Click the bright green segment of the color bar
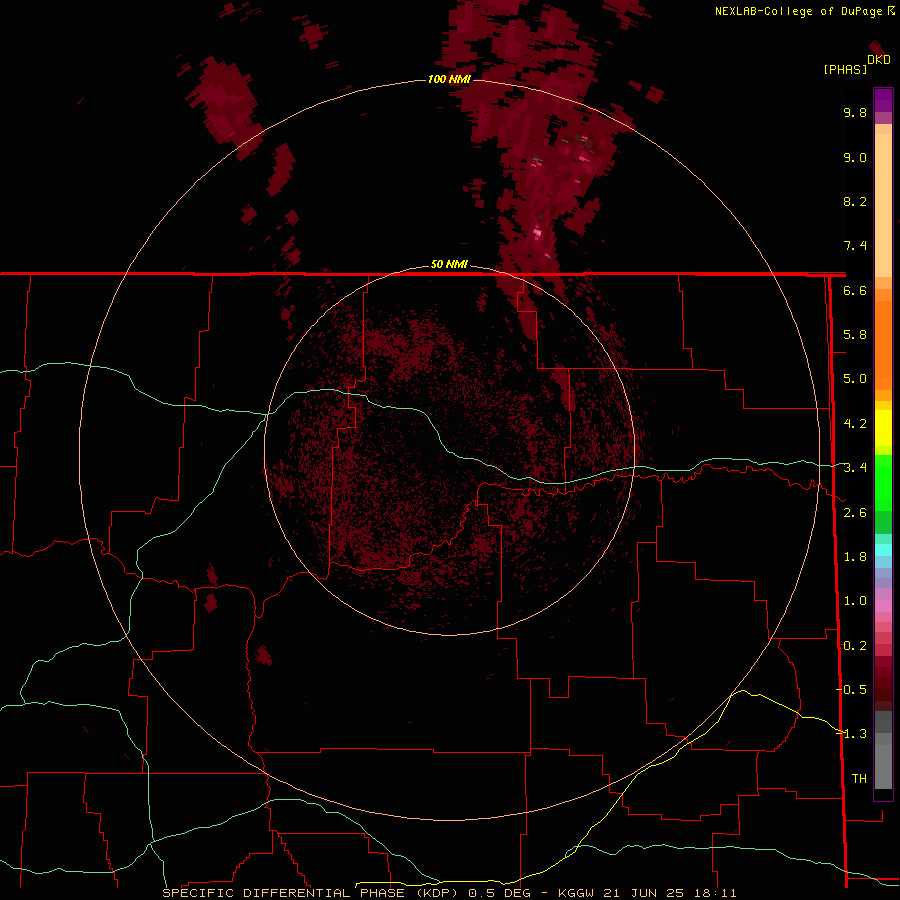900x900 pixels. pyautogui.click(x=883, y=483)
